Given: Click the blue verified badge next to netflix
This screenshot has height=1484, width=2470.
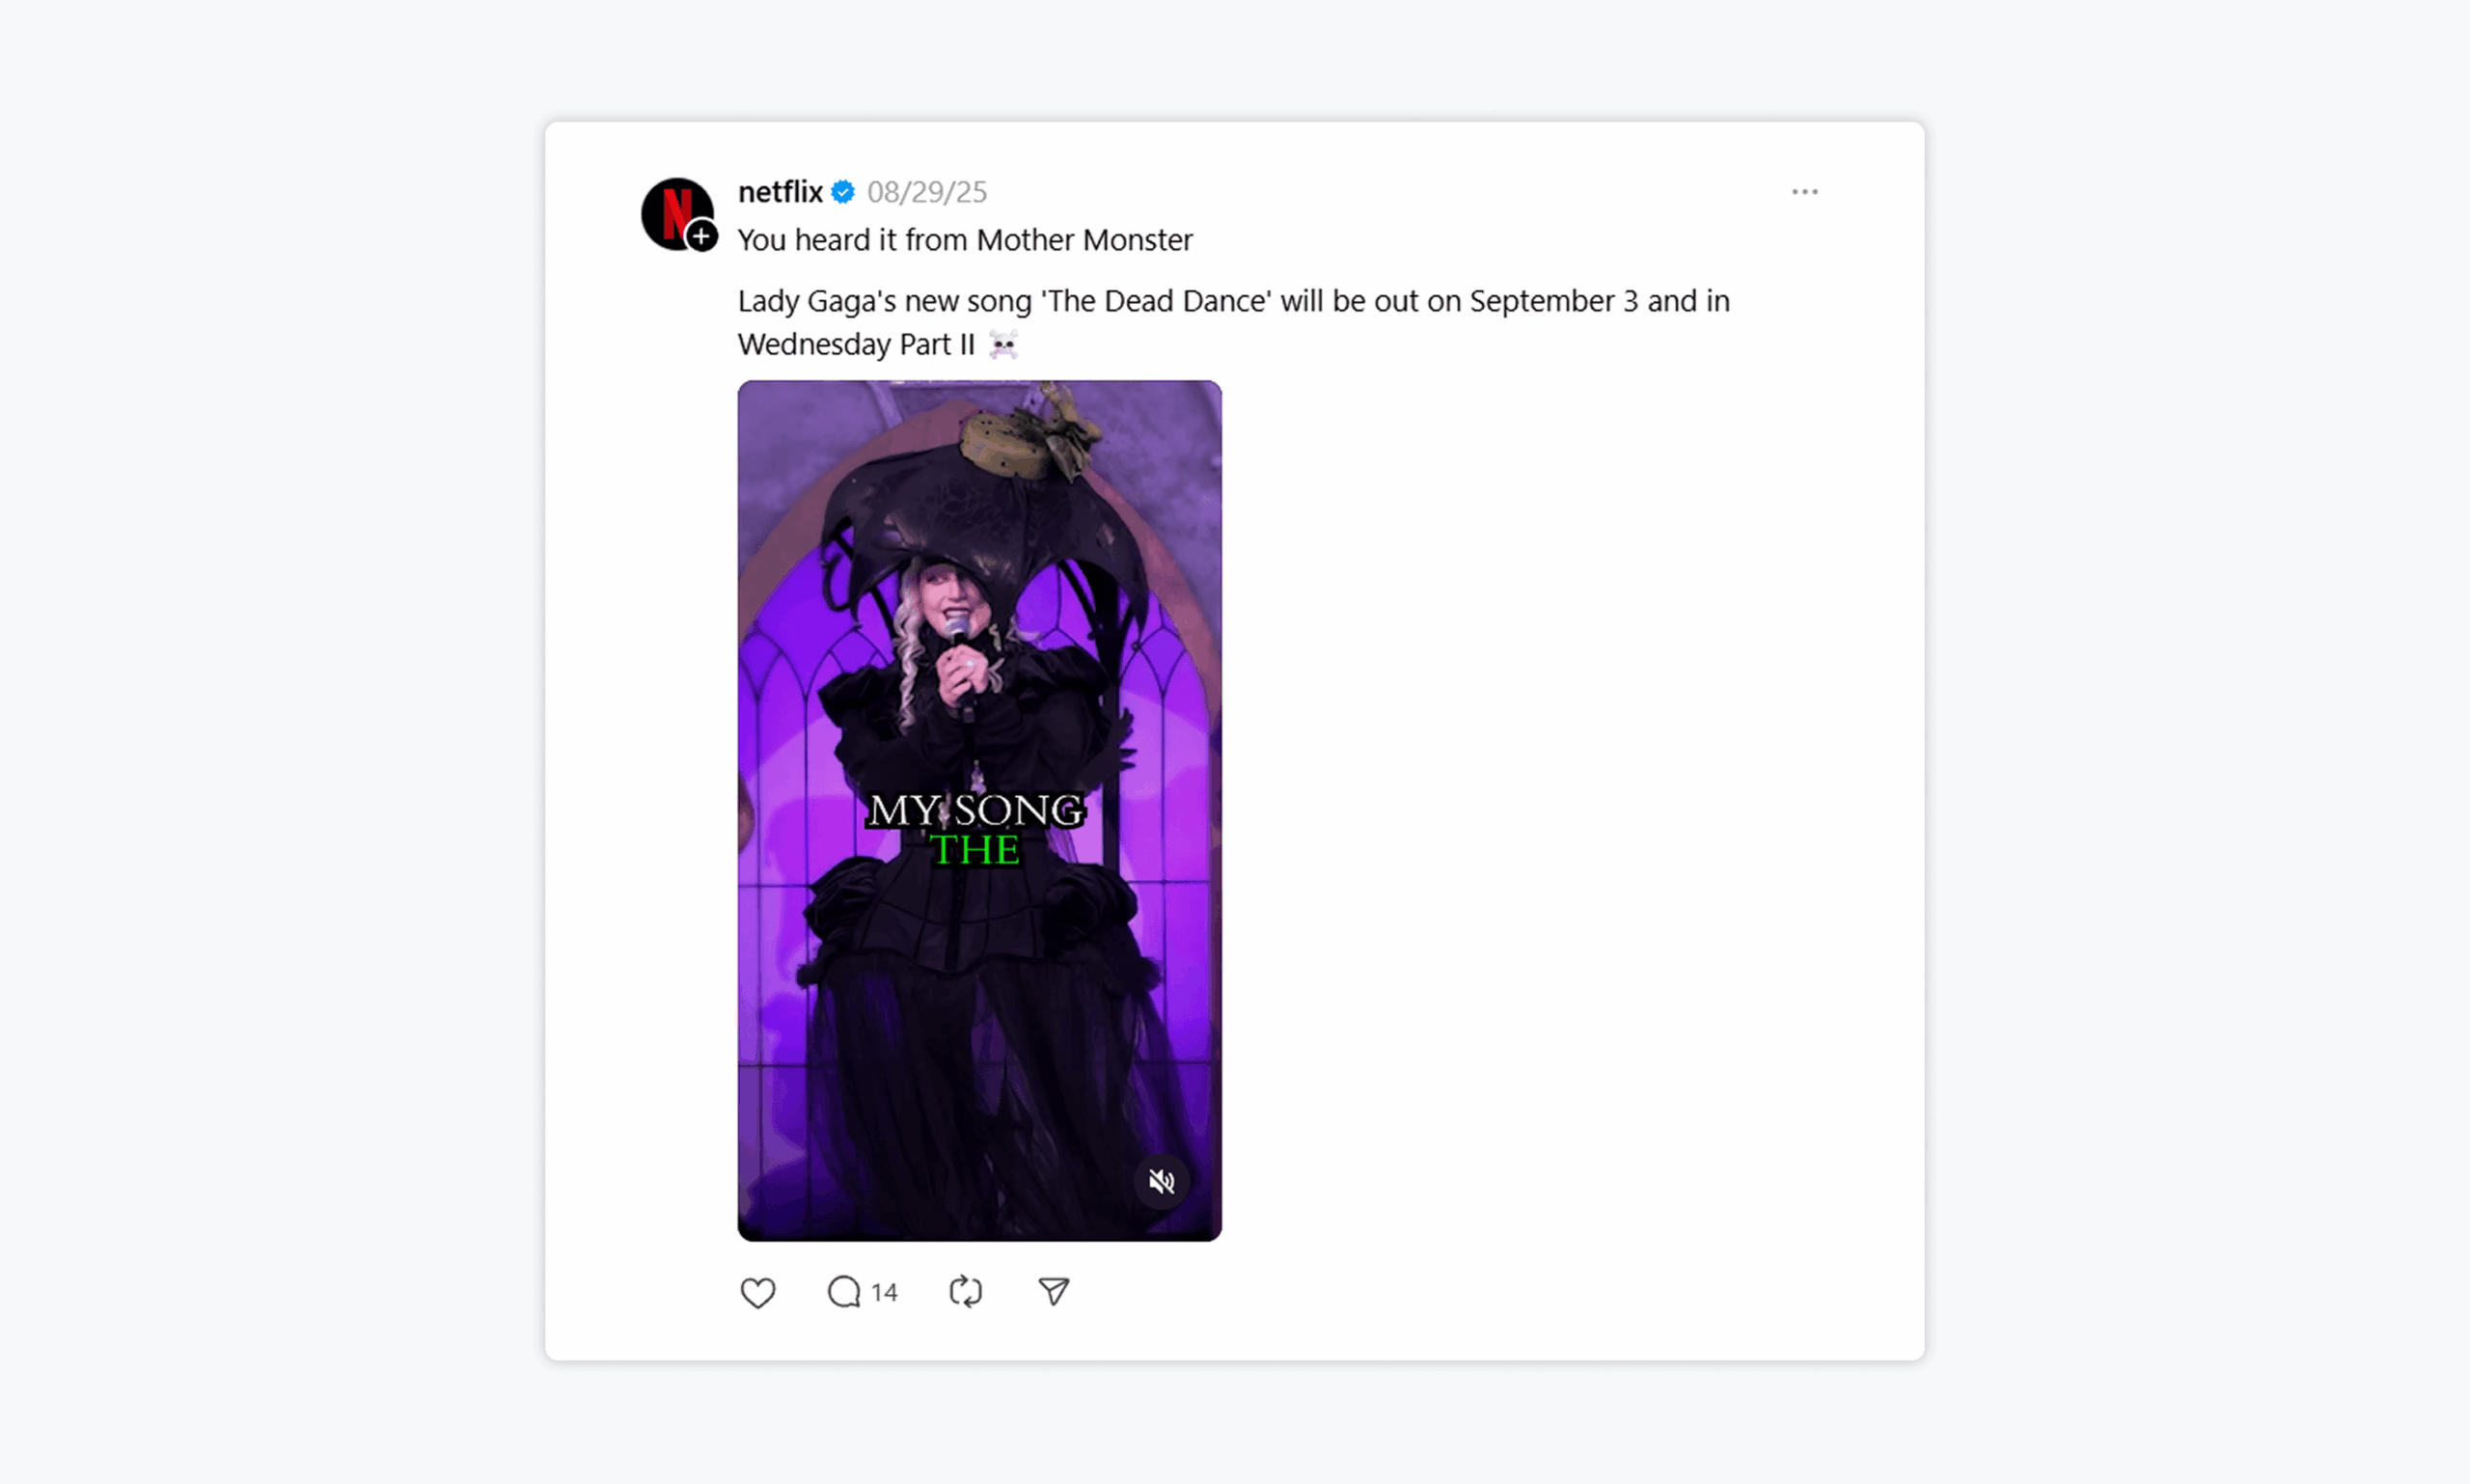Looking at the screenshot, I should (x=843, y=191).
